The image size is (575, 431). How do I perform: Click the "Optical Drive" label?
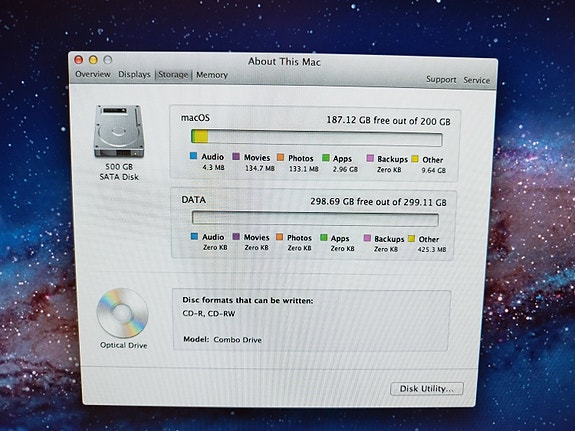124,345
